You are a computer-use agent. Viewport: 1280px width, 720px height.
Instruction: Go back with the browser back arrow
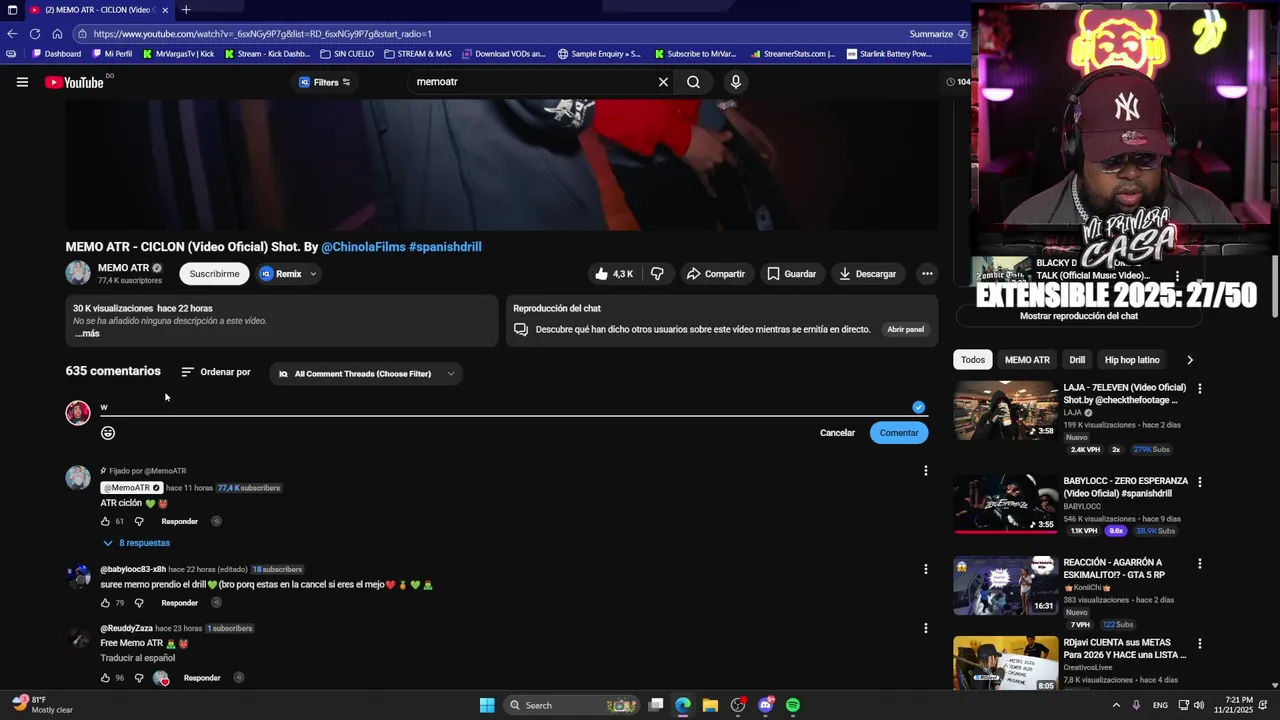tap(12, 33)
